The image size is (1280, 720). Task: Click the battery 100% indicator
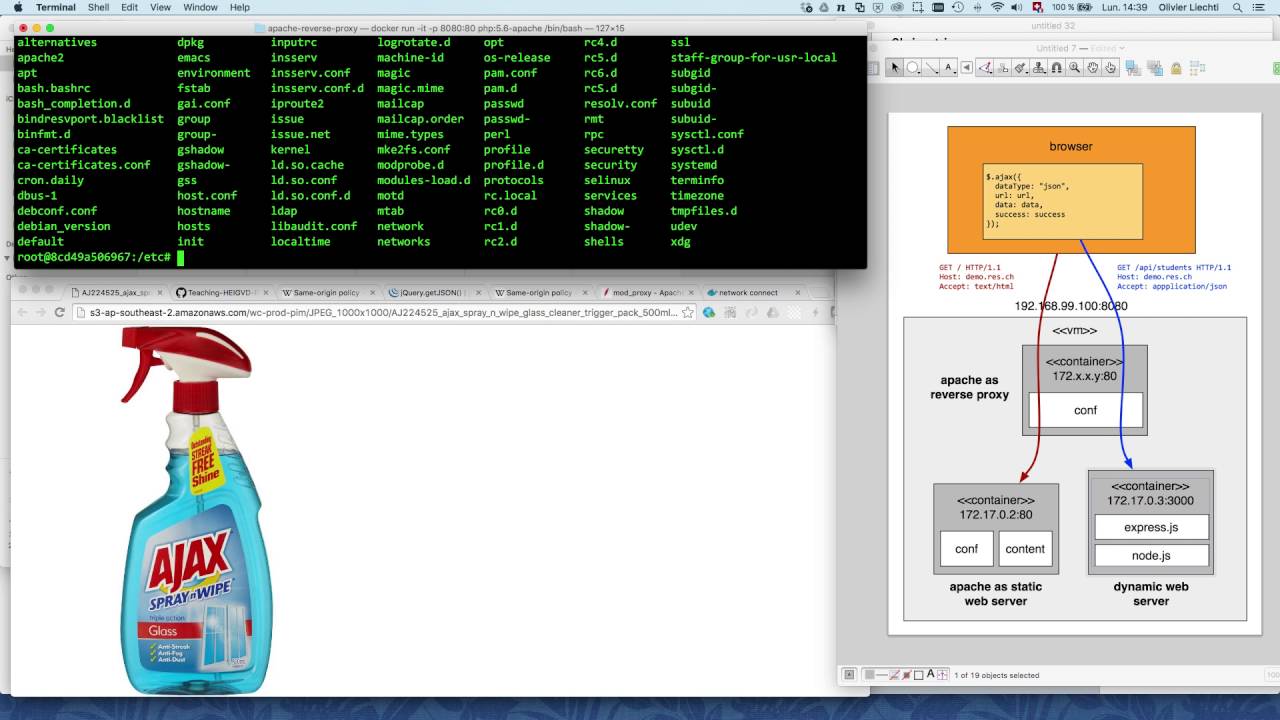1072,7
